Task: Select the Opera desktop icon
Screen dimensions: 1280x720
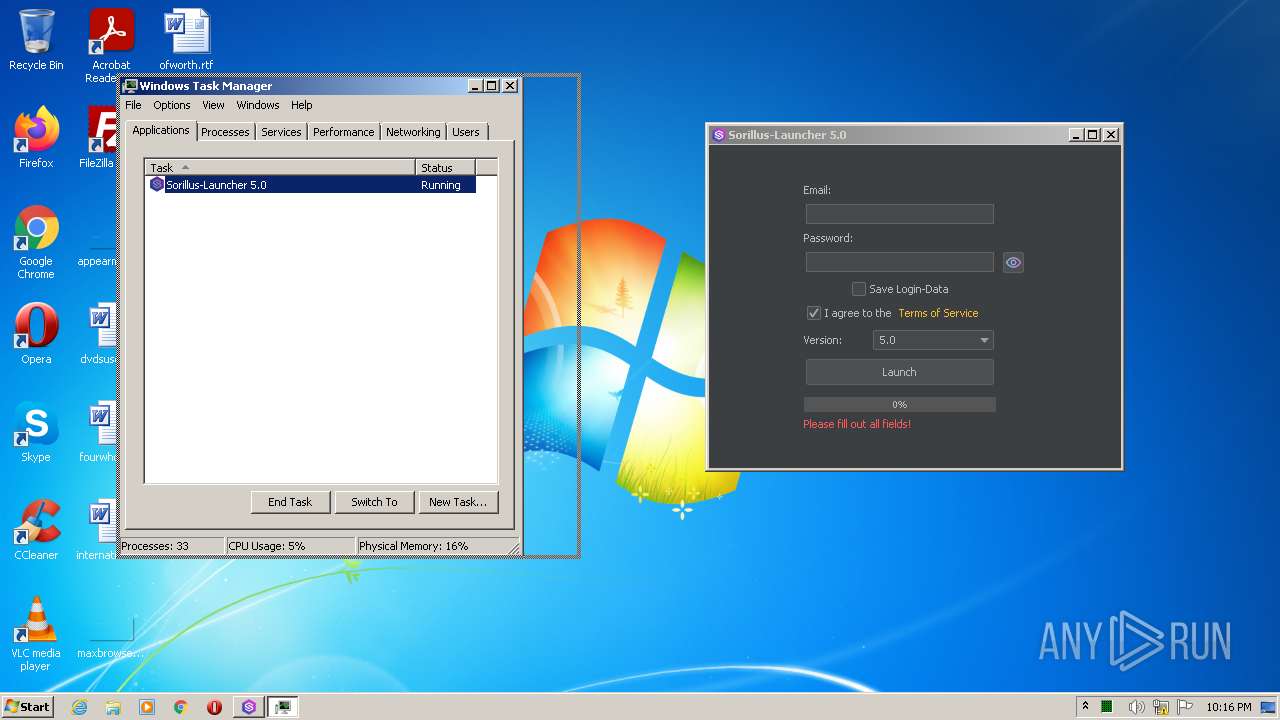Action: click(x=36, y=334)
